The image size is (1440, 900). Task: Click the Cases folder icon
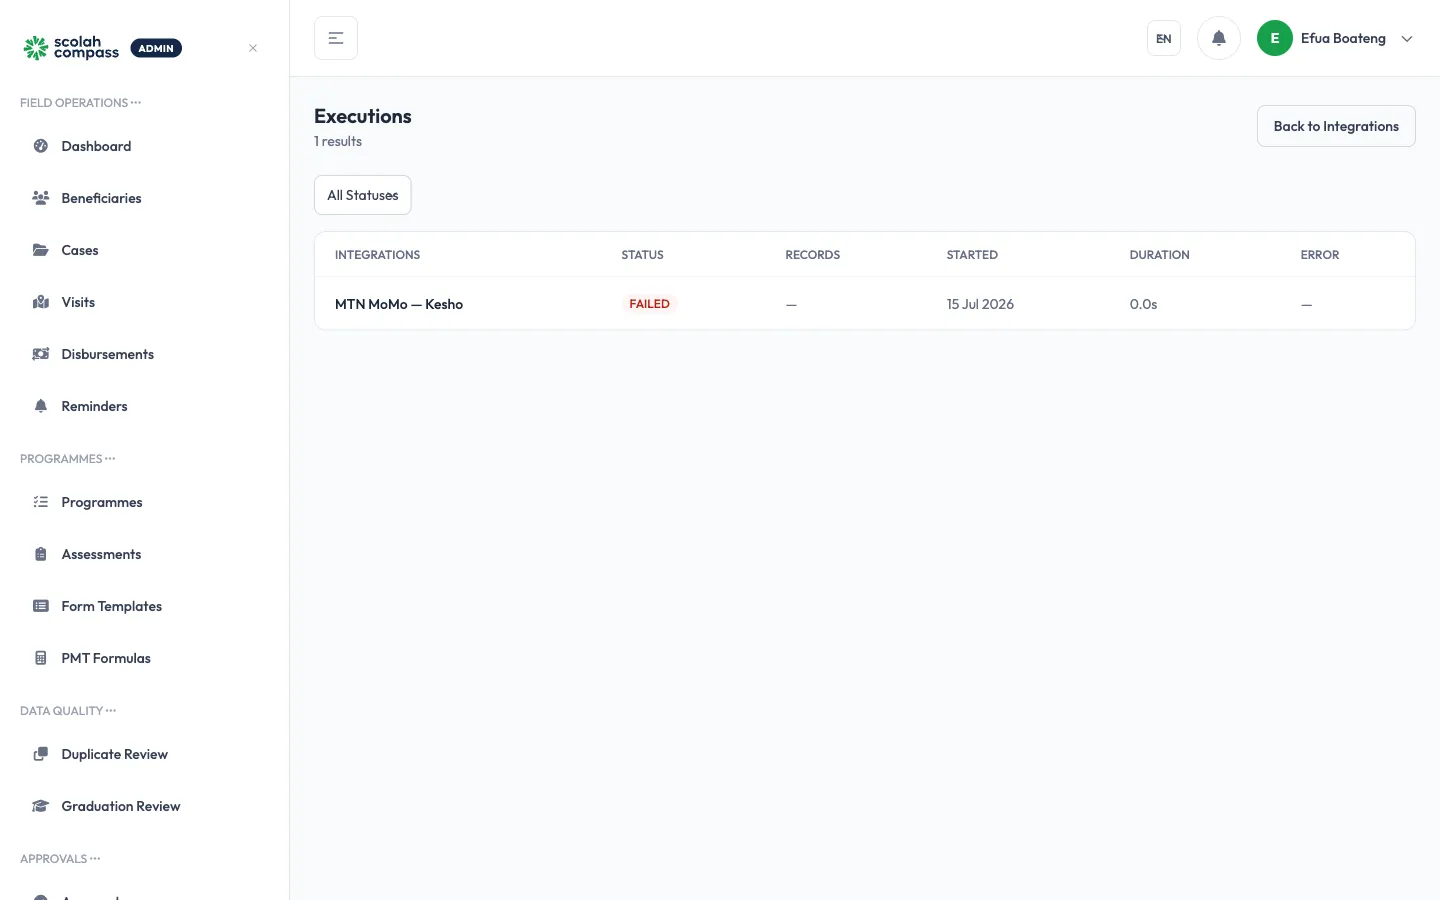41,250
